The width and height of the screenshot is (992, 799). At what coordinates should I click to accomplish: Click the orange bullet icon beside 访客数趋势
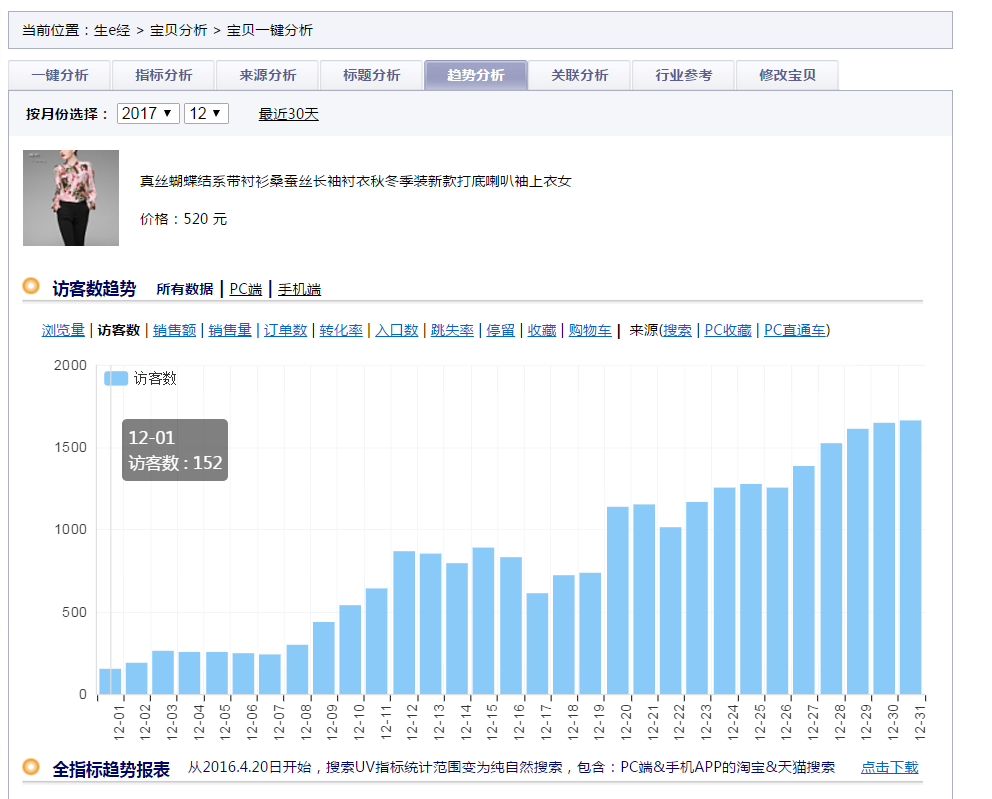pos(31,287)
